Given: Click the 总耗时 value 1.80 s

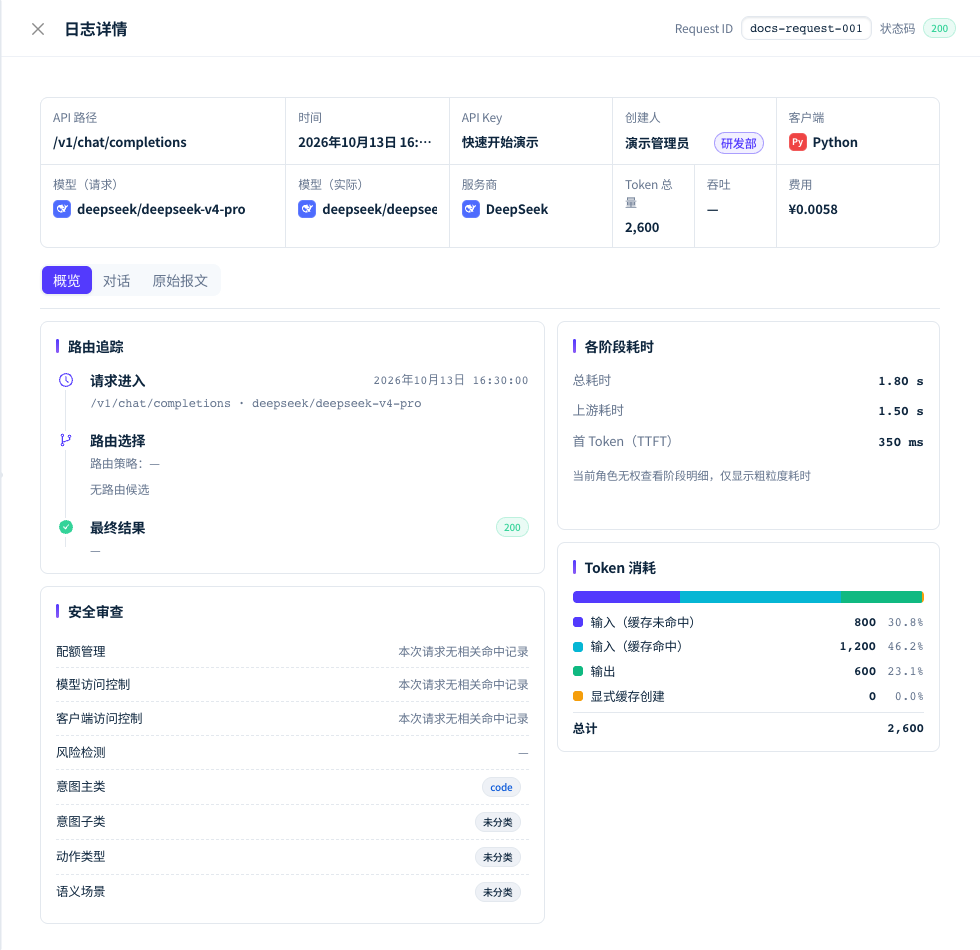Looking at the screenshot, I should pos(901,381).
